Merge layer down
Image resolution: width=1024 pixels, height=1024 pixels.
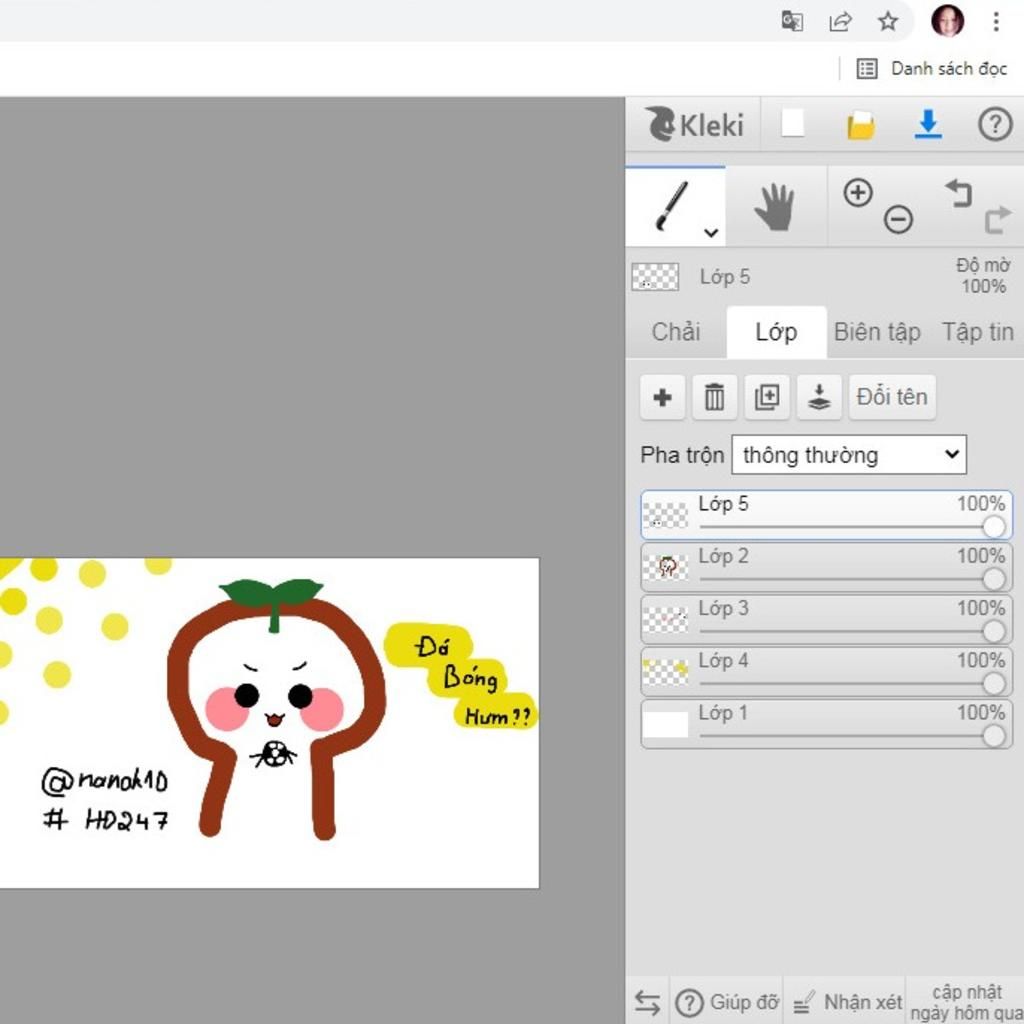tap(819, 397)
